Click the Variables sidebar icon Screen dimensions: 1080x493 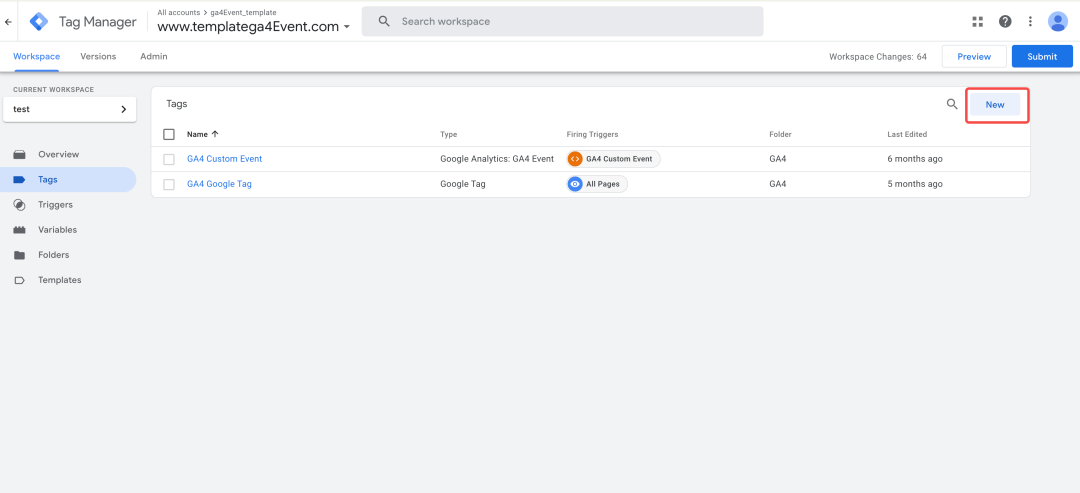coord(19,230)
